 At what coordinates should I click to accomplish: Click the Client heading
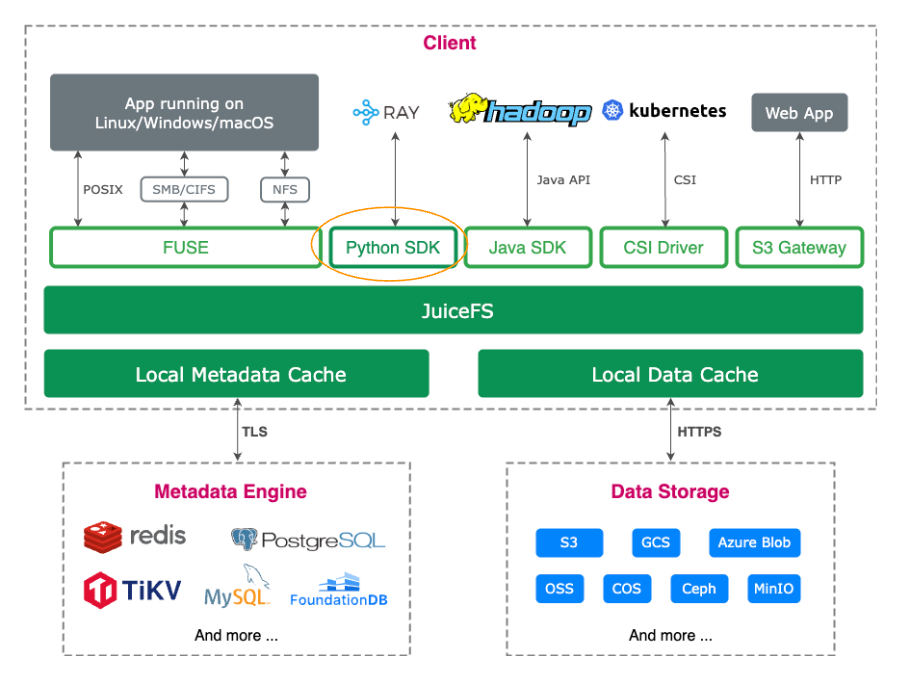[450, 42]
